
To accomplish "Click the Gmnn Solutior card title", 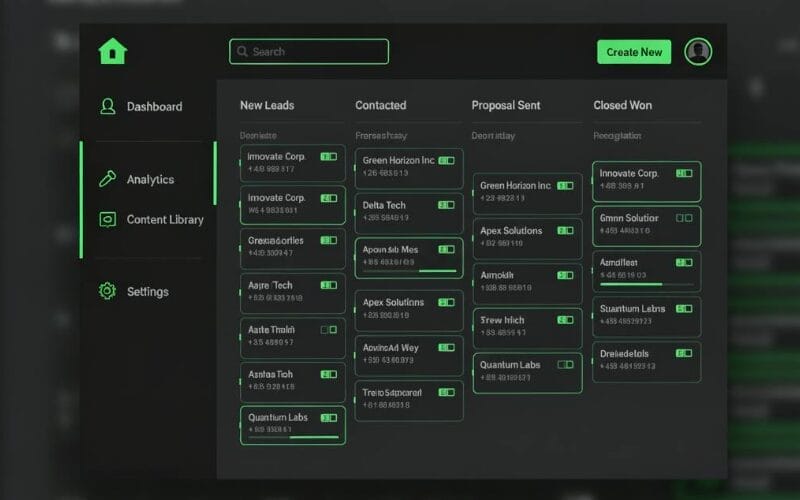I will pos(629,218).
